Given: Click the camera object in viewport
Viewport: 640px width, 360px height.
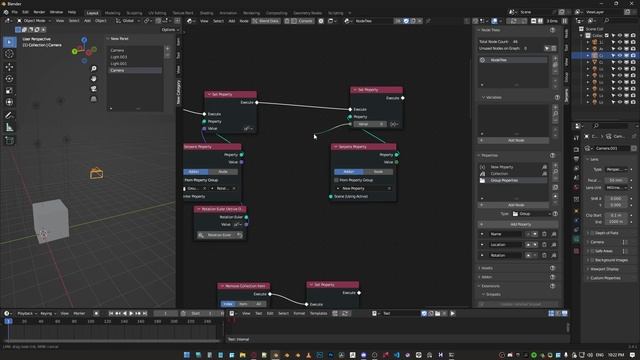Looking at the screenshot, I should pos(97,173).
